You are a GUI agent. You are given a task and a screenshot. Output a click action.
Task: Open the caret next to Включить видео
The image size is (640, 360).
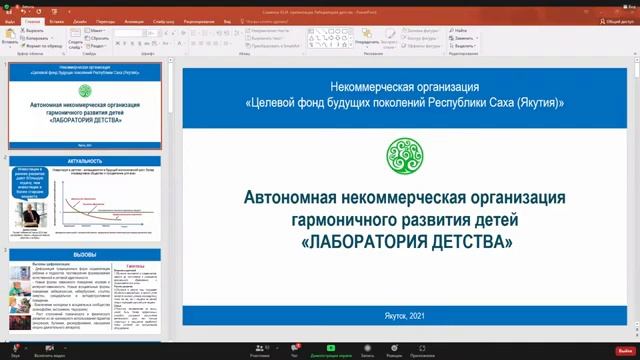coord(65,348)
